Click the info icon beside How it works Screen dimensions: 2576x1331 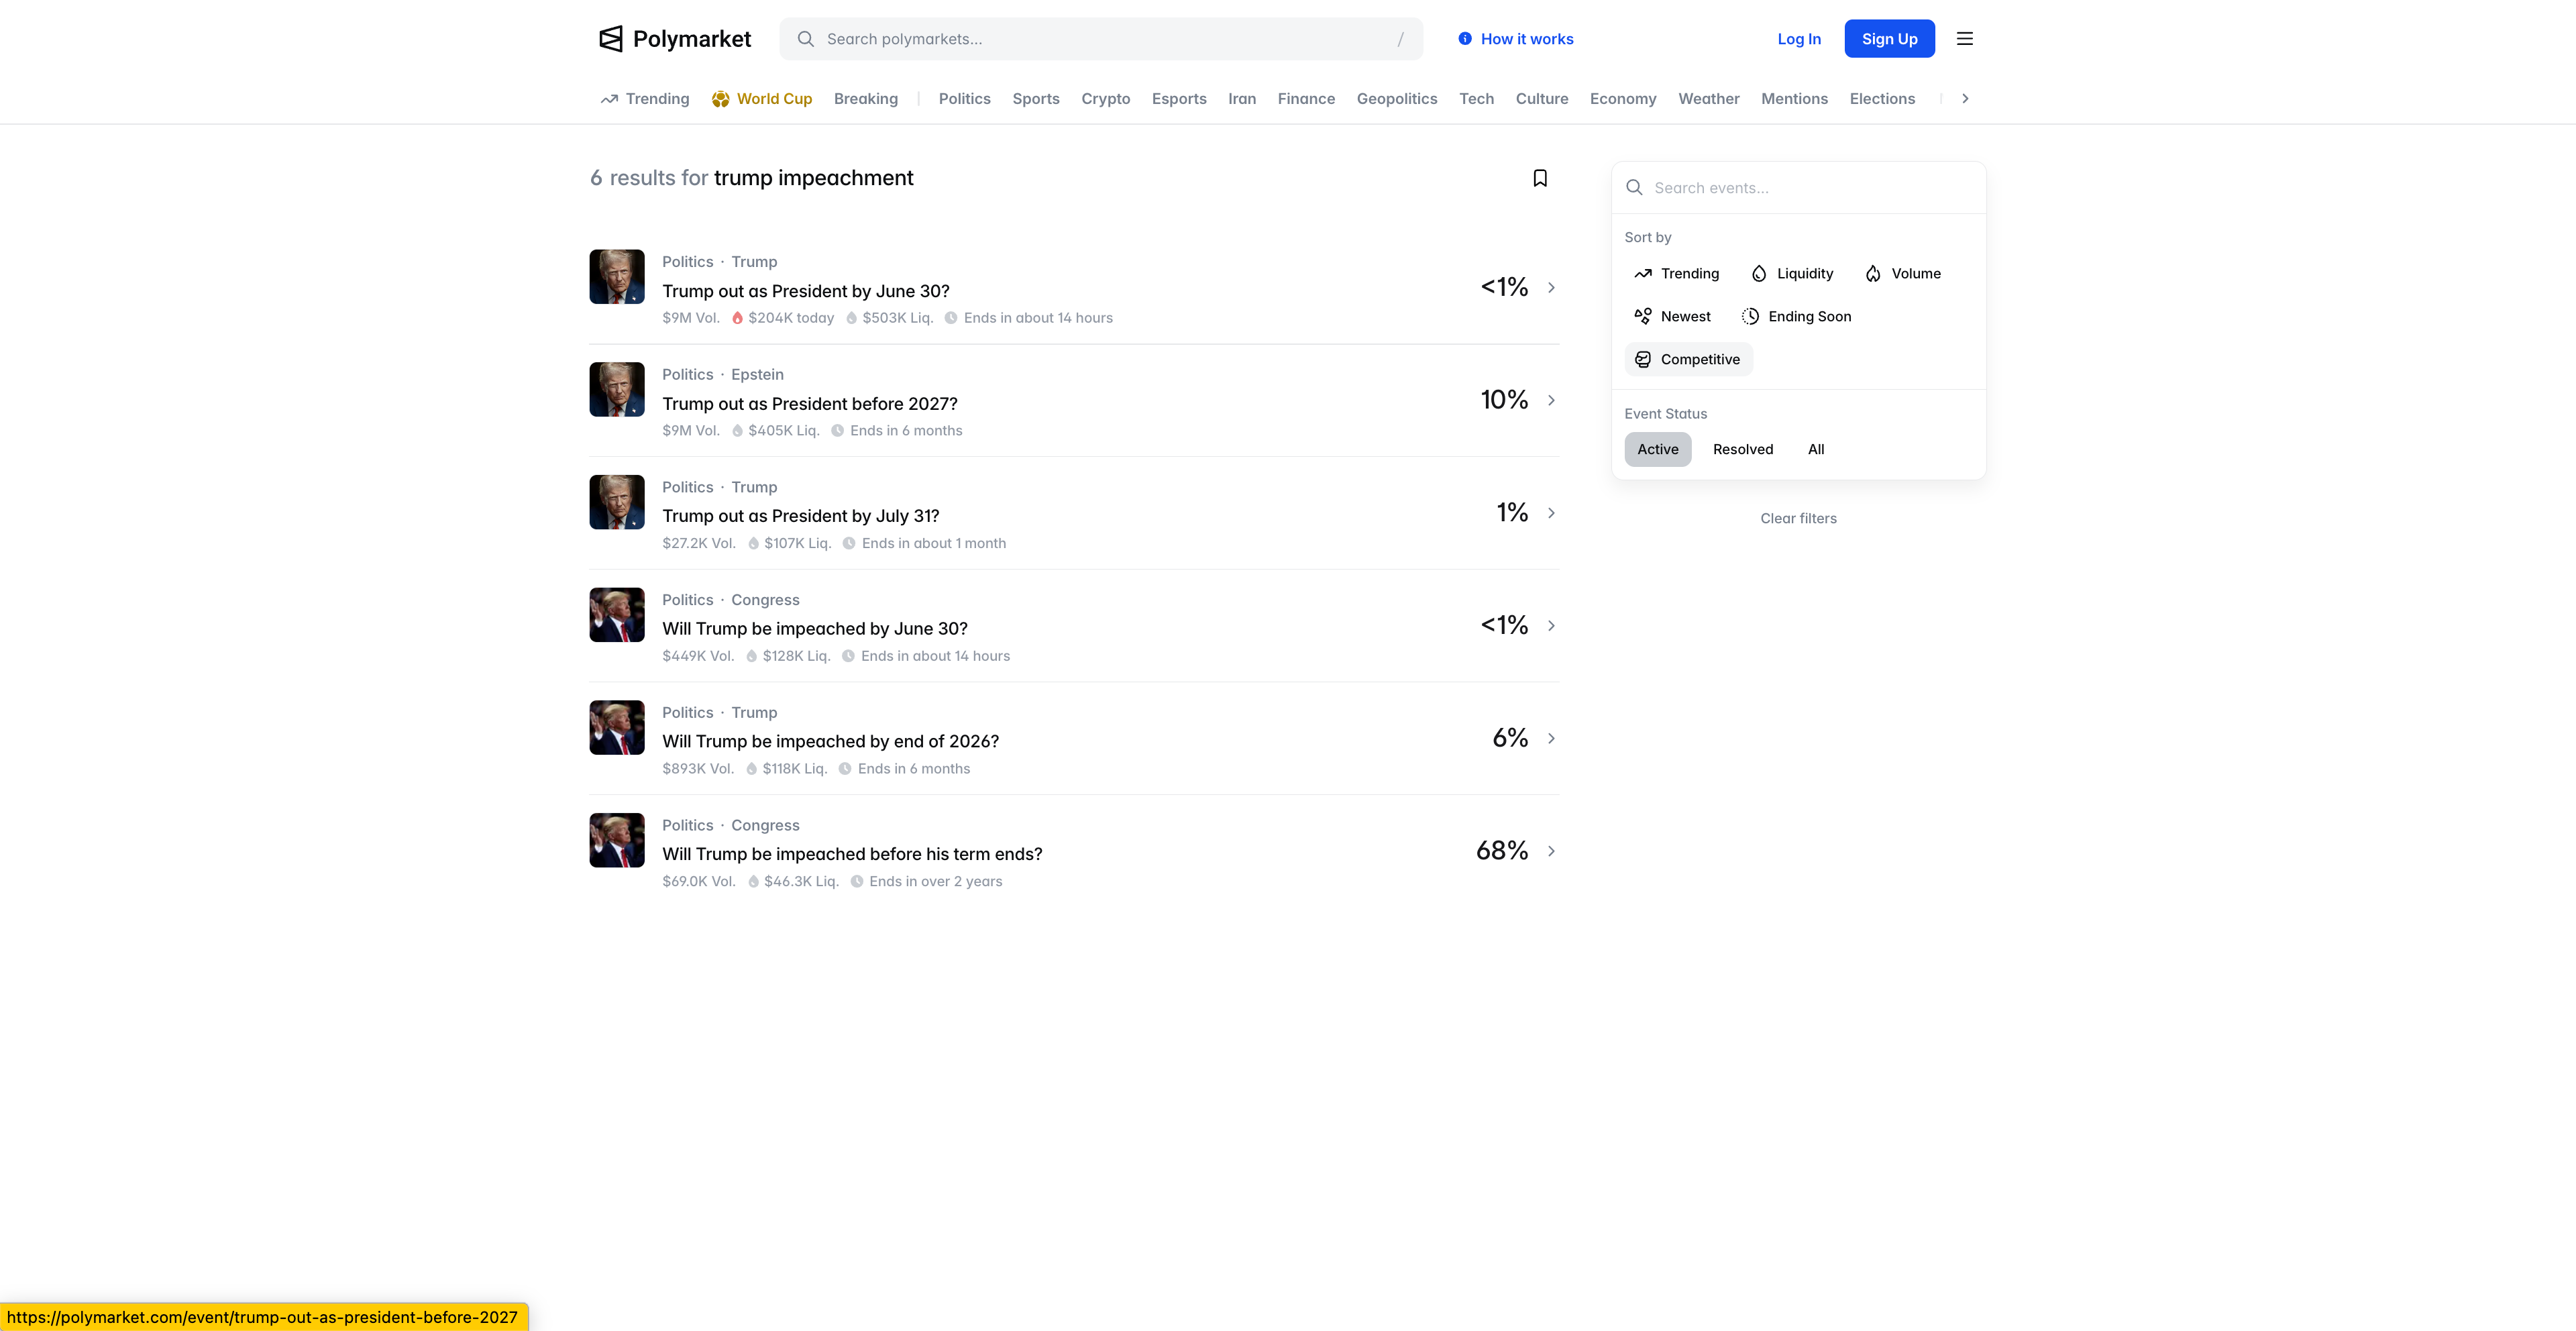pyautogui.click(x=1465, y=39)
